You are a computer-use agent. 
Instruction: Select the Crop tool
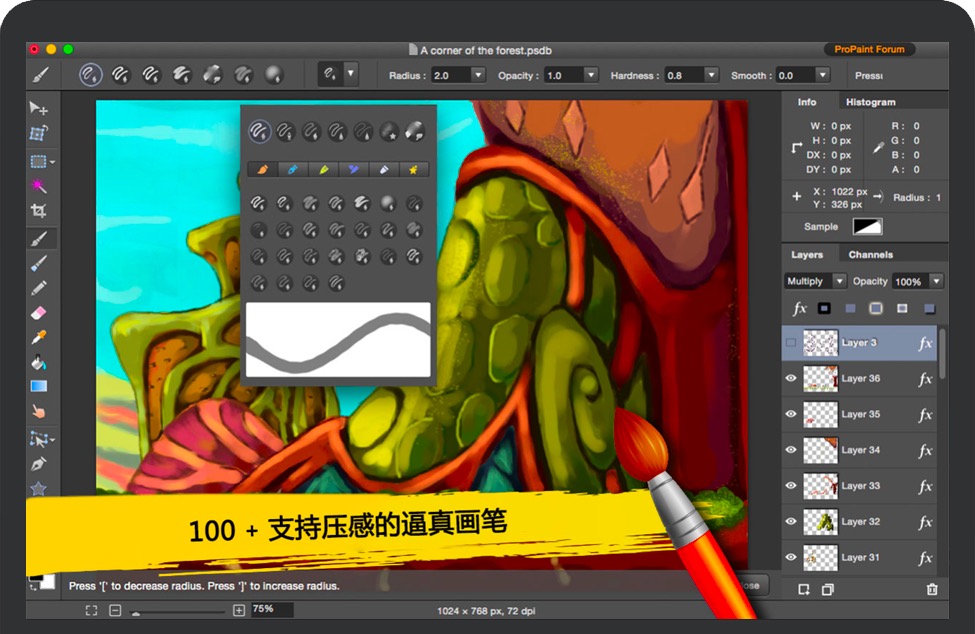[x=38, y=211]
